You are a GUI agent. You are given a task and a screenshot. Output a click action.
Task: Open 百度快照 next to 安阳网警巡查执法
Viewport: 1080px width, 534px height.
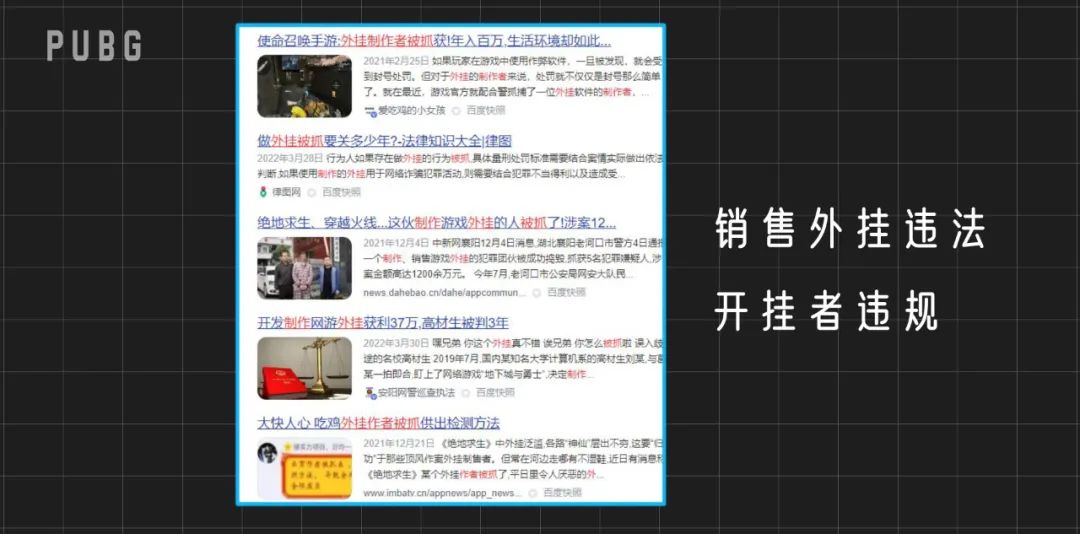coord(495,393)
